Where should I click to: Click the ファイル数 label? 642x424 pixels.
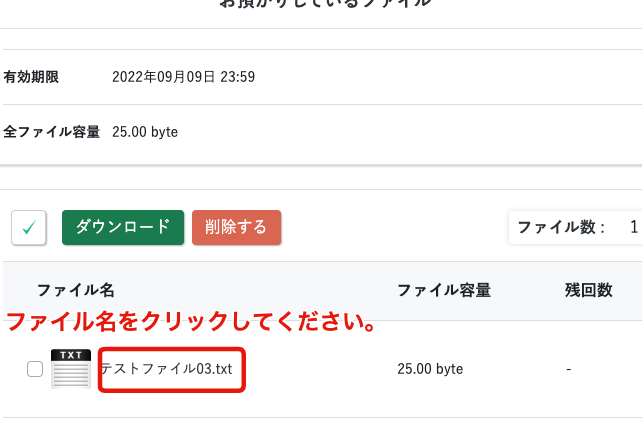(561, 228)
